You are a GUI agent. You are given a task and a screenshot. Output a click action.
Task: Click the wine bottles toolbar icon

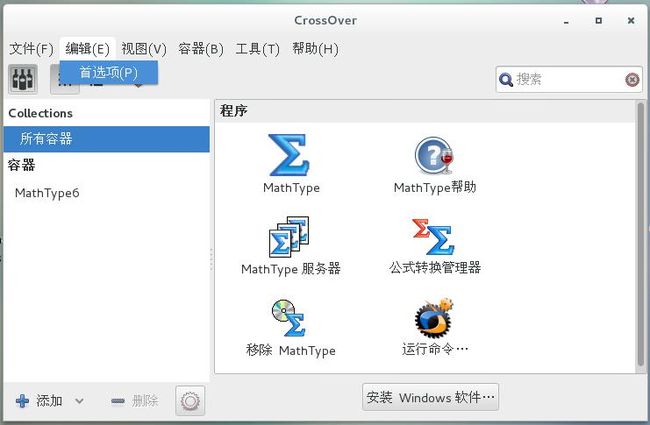(x=23, y=79)
